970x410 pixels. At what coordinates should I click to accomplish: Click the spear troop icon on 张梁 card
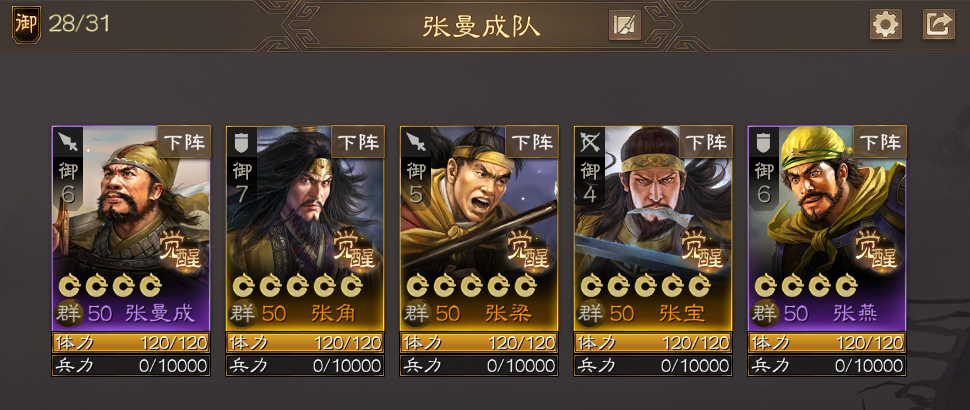click(415, 143)
